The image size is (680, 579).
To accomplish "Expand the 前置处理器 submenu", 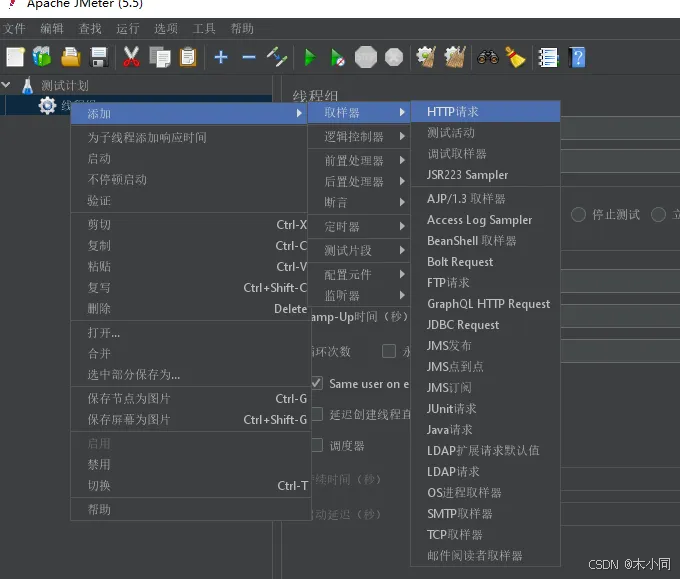I will point(359,160).
